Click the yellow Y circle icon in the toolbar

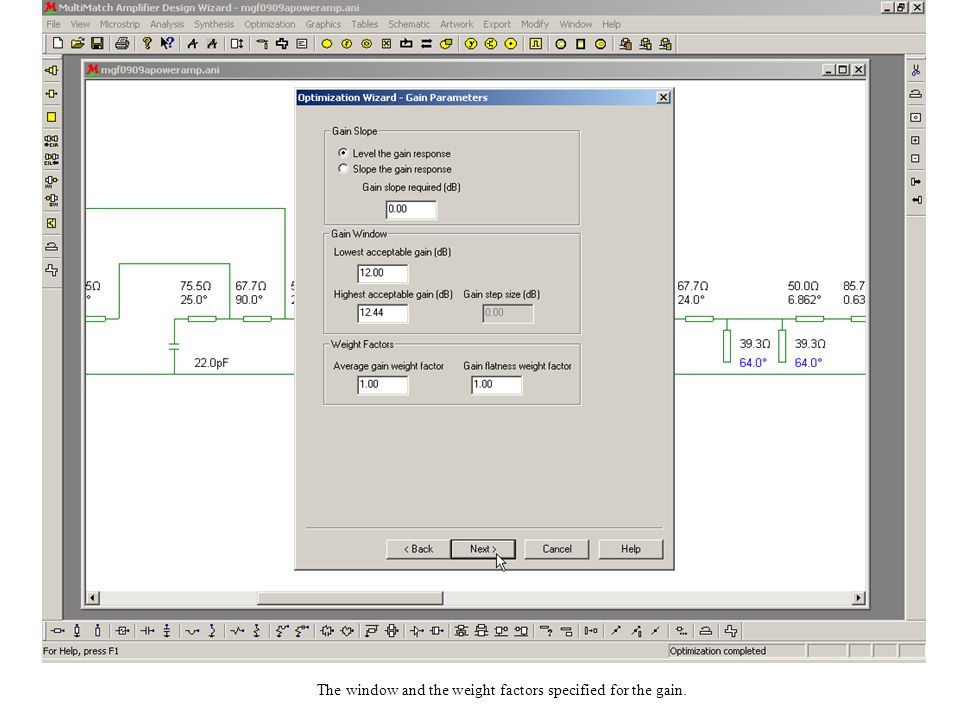coord(471,43)
